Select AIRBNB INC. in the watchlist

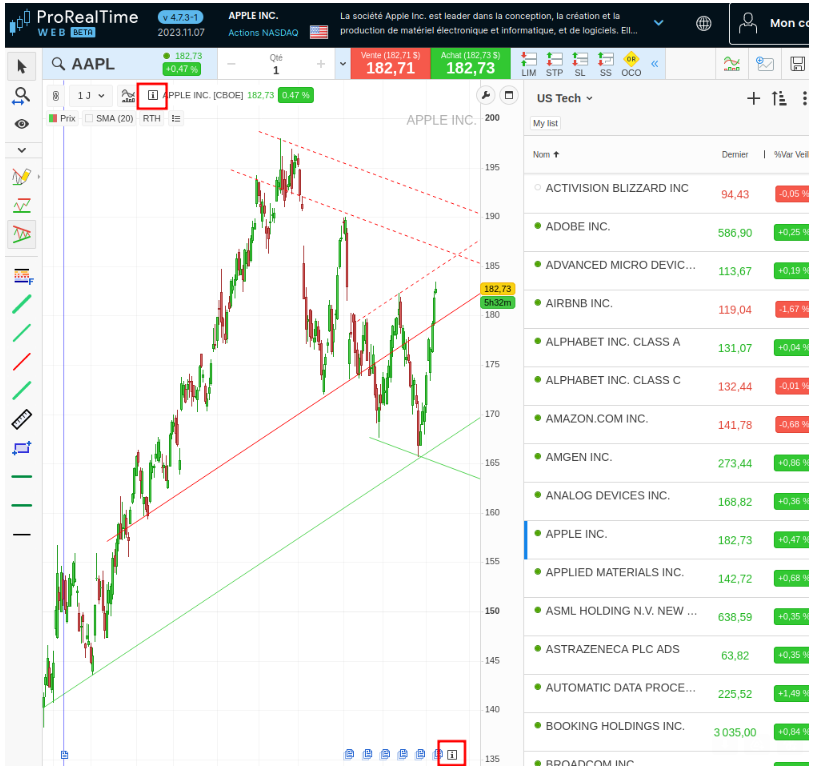666,309
